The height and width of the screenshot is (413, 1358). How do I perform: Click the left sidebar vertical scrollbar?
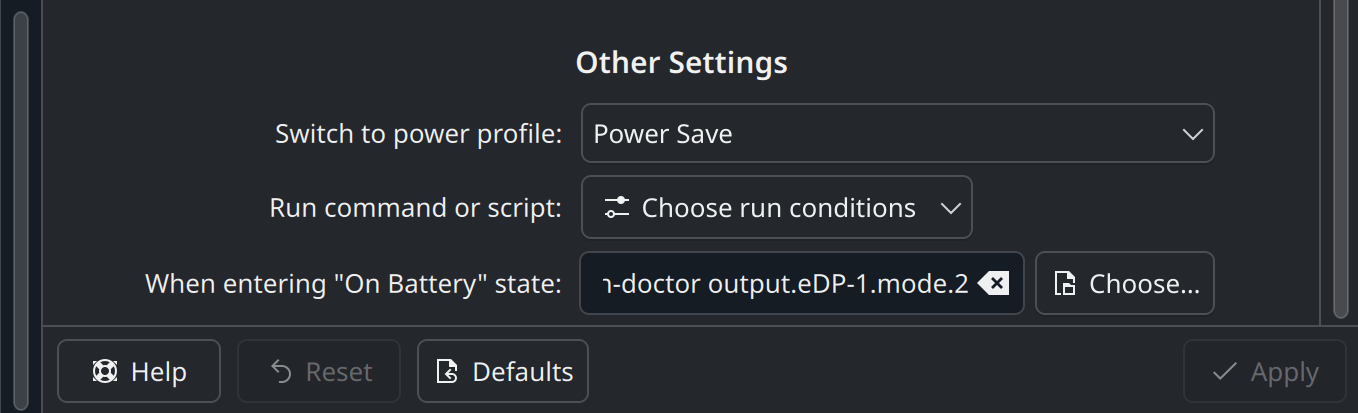click(x=20, y=211)
